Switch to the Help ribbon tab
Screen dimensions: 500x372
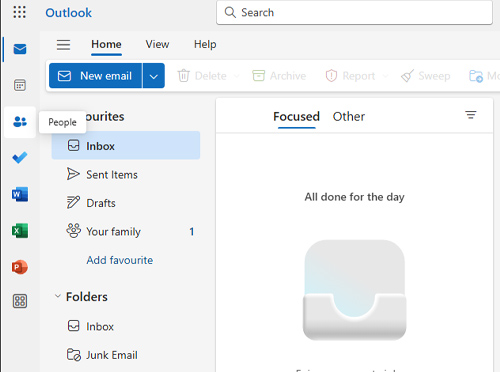[x=205, y=44]
